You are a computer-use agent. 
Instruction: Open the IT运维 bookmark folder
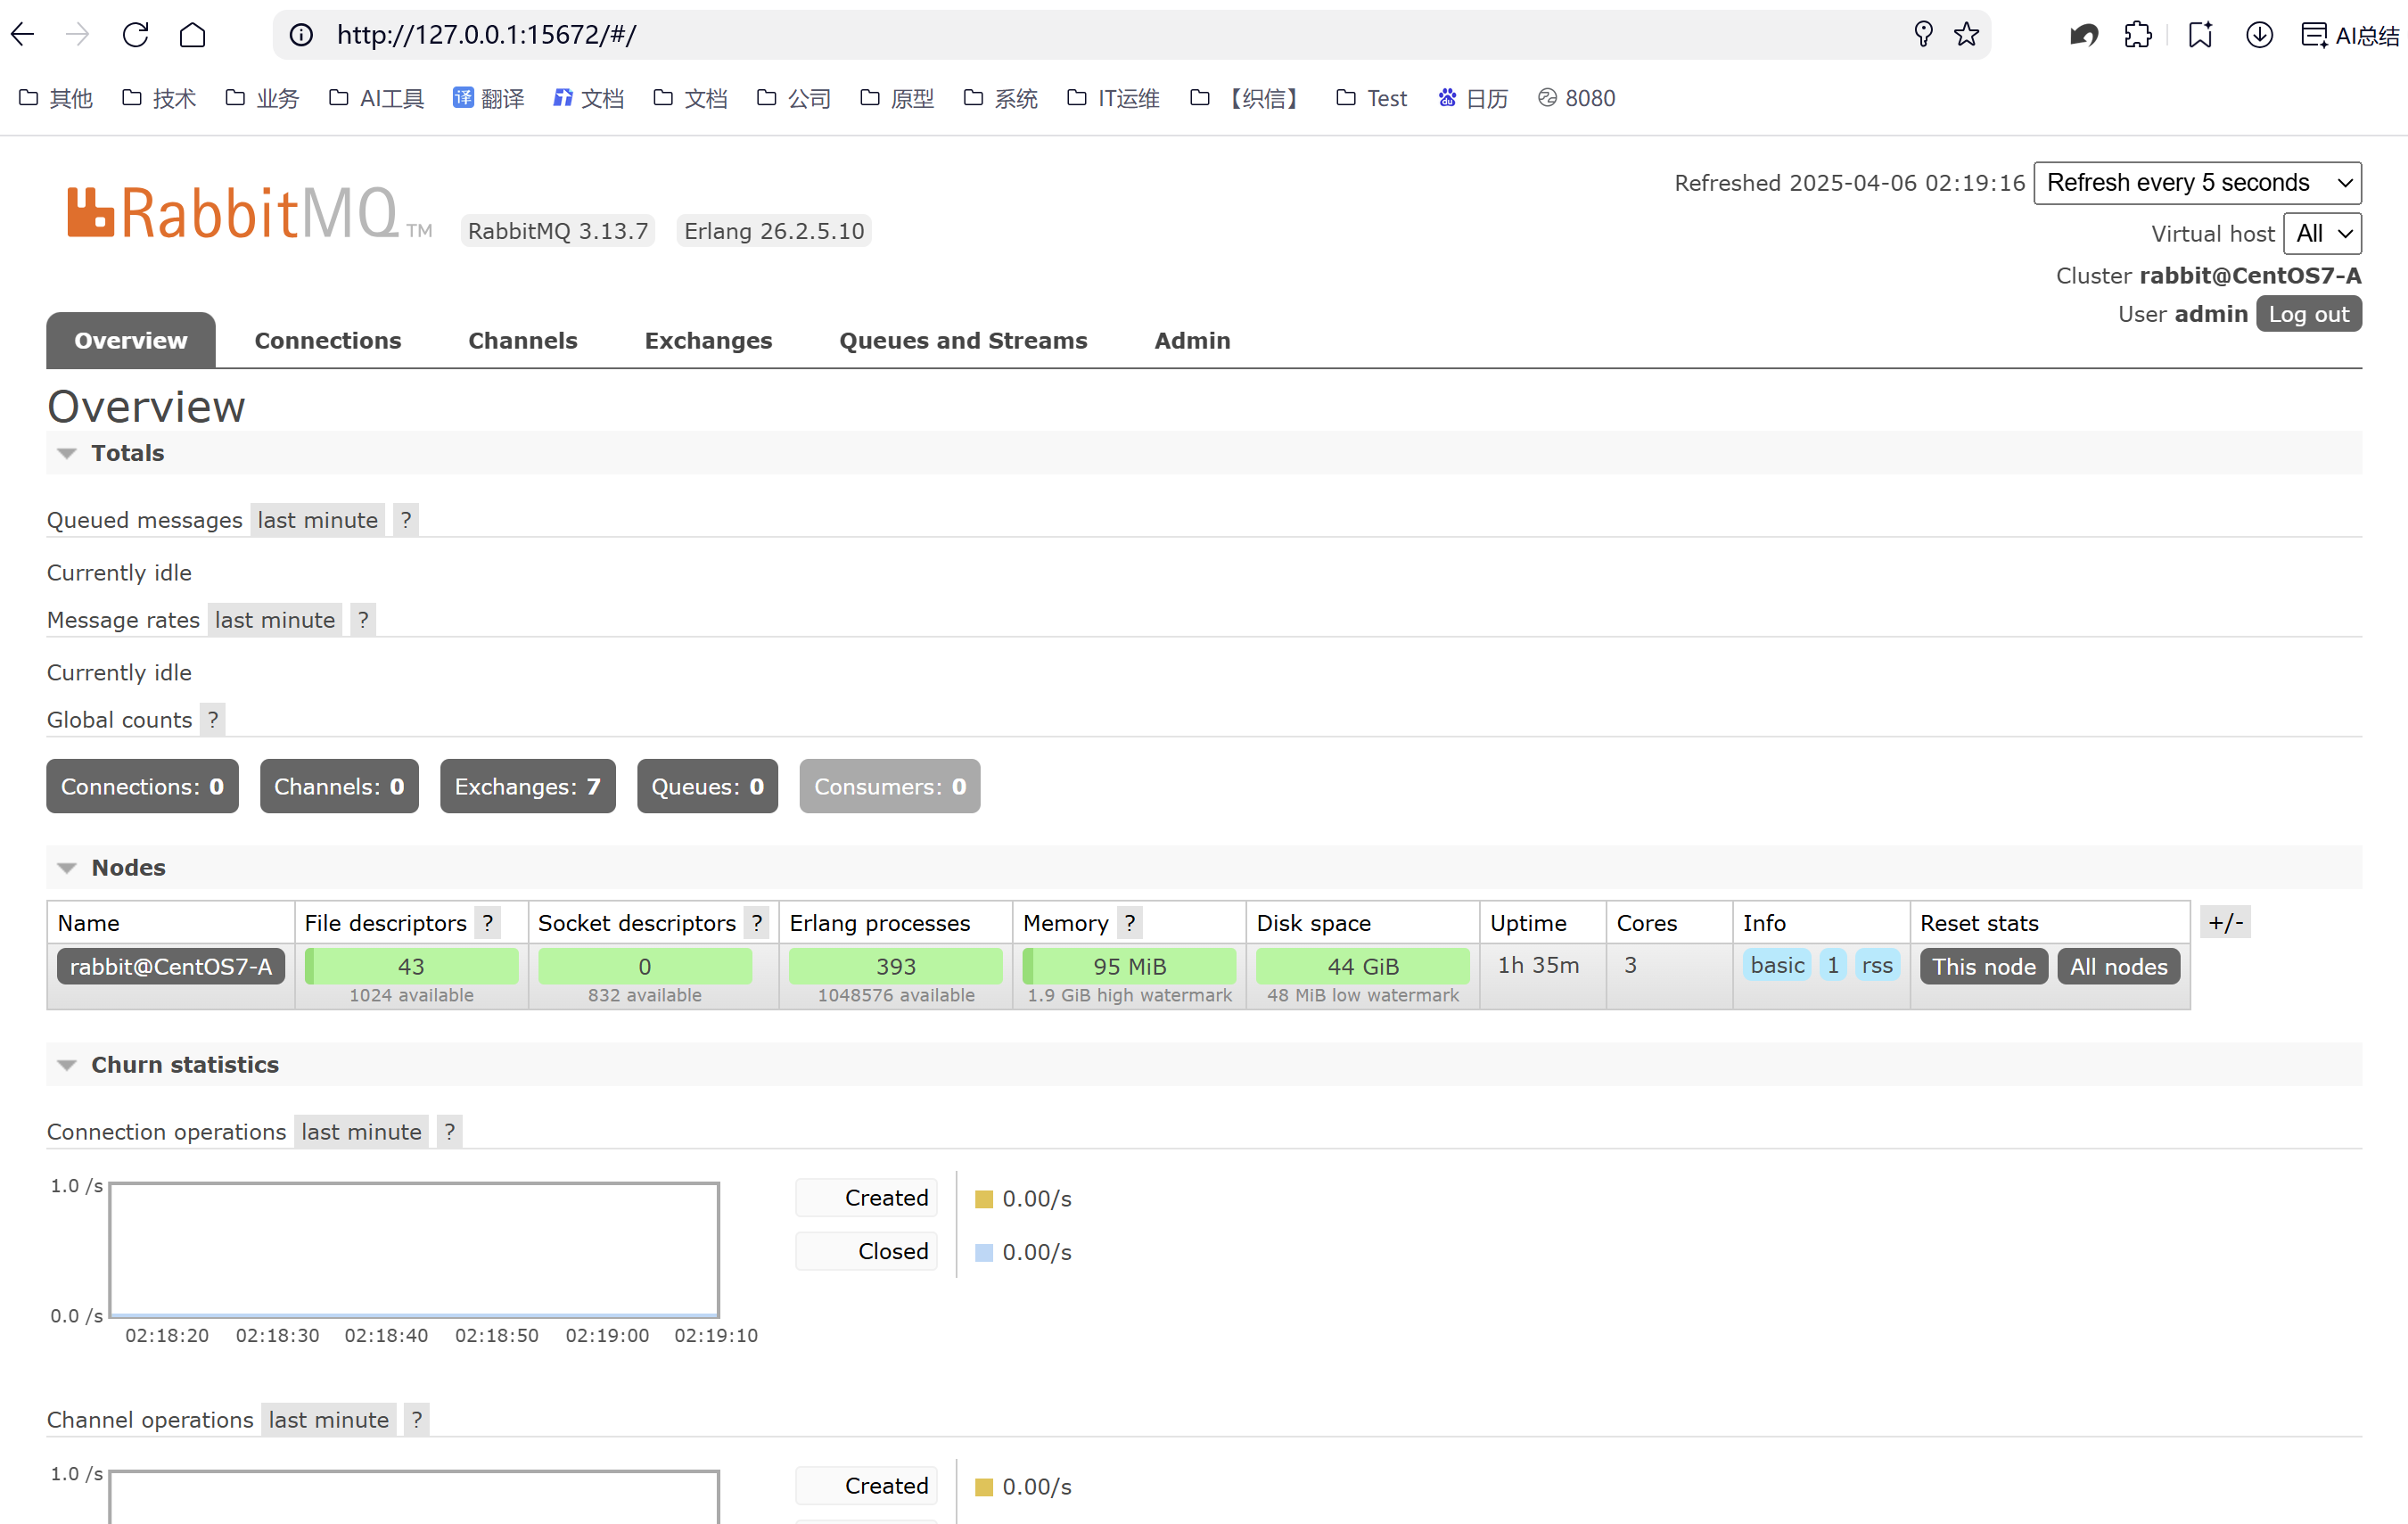(1113, 98)
